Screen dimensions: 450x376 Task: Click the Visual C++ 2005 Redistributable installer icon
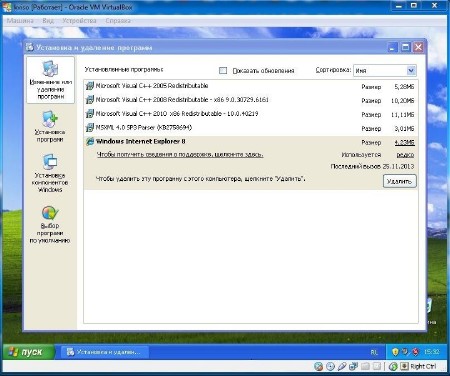pos(90,86)
